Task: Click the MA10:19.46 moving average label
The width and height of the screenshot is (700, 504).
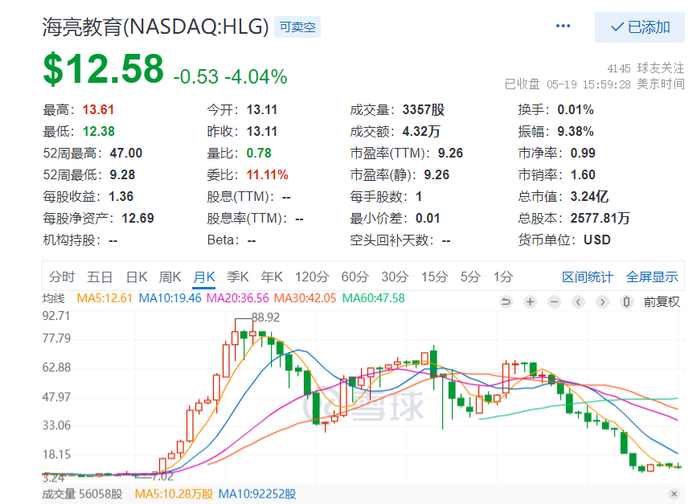Action: click(170, 298)
